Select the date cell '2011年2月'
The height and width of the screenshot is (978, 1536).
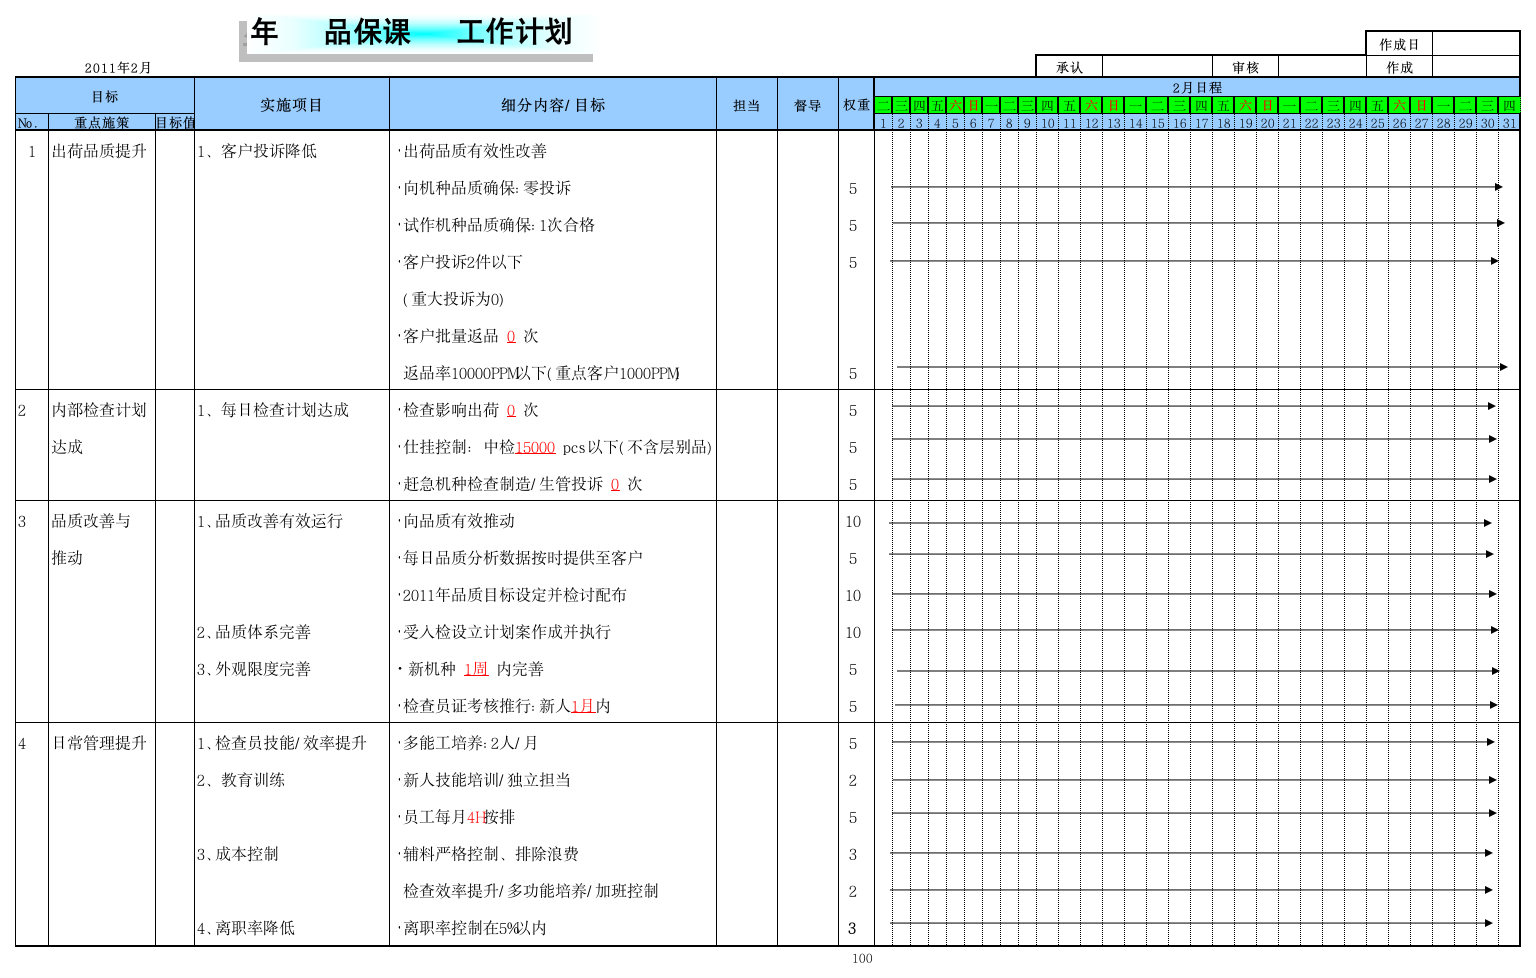tap(118, 68)
